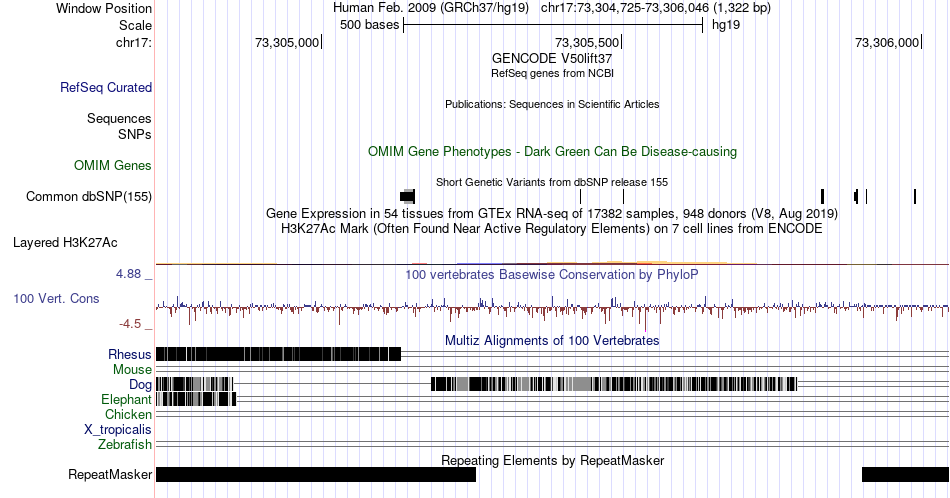Click Multiz Alignments of 100 Vertebrates title
This screenshot has height=498, width=950.
point(552,340)
